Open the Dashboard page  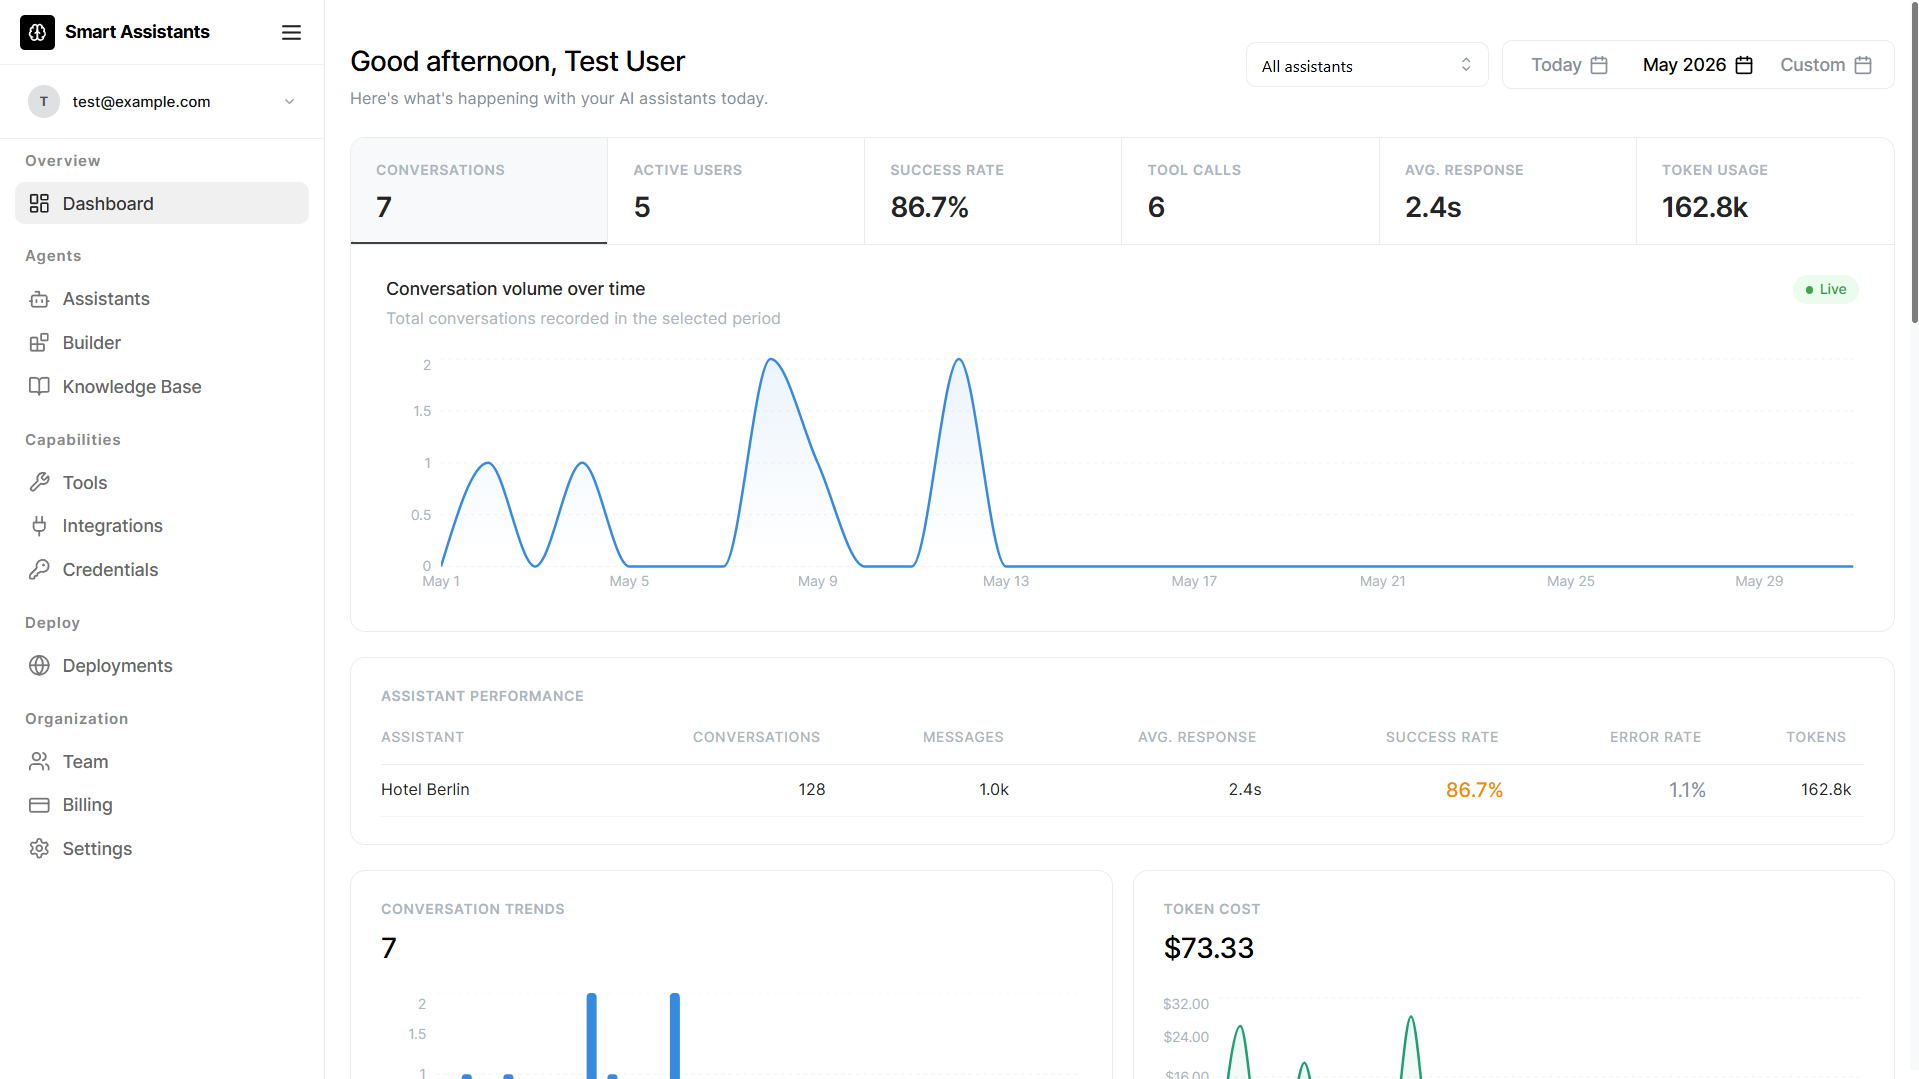point(162,204)
